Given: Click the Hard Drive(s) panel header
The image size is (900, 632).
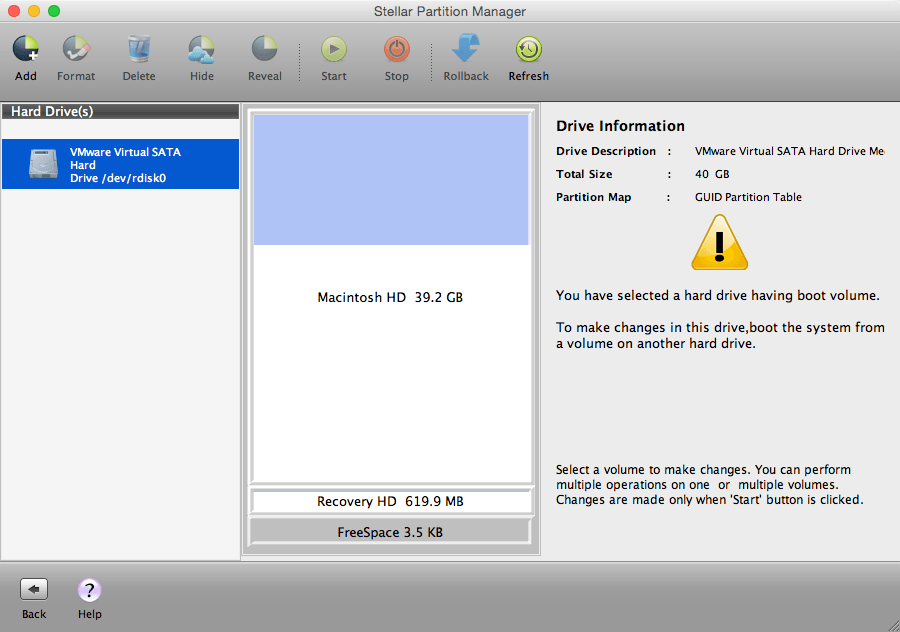Looking at the screenshot, I should pos(121,111).
